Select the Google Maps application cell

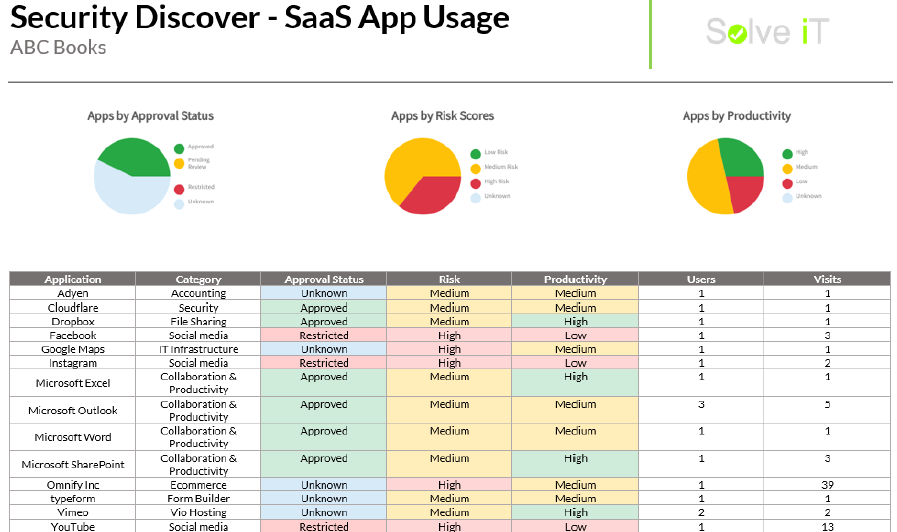(73, 349)
